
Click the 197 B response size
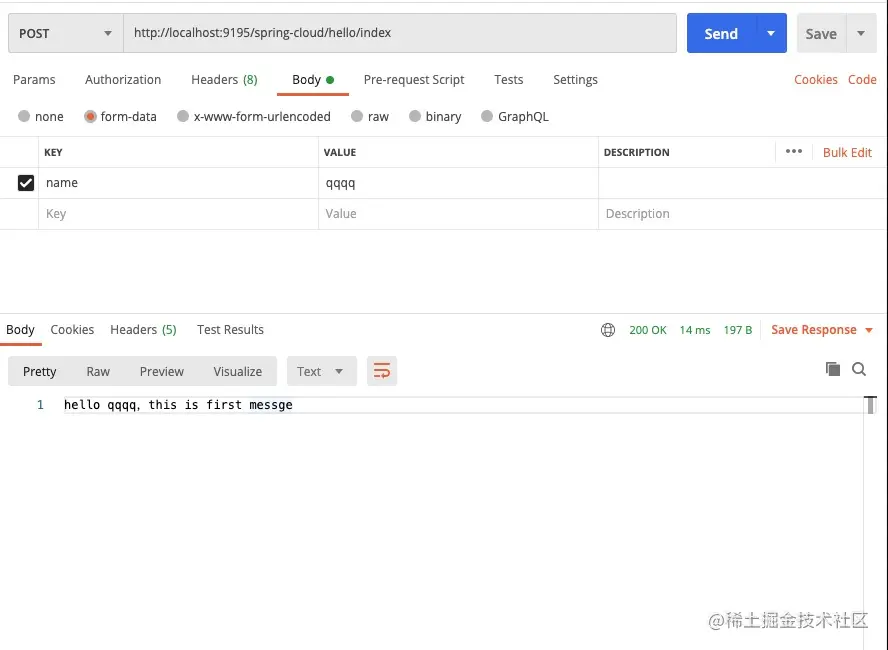[x=737, y=330]
